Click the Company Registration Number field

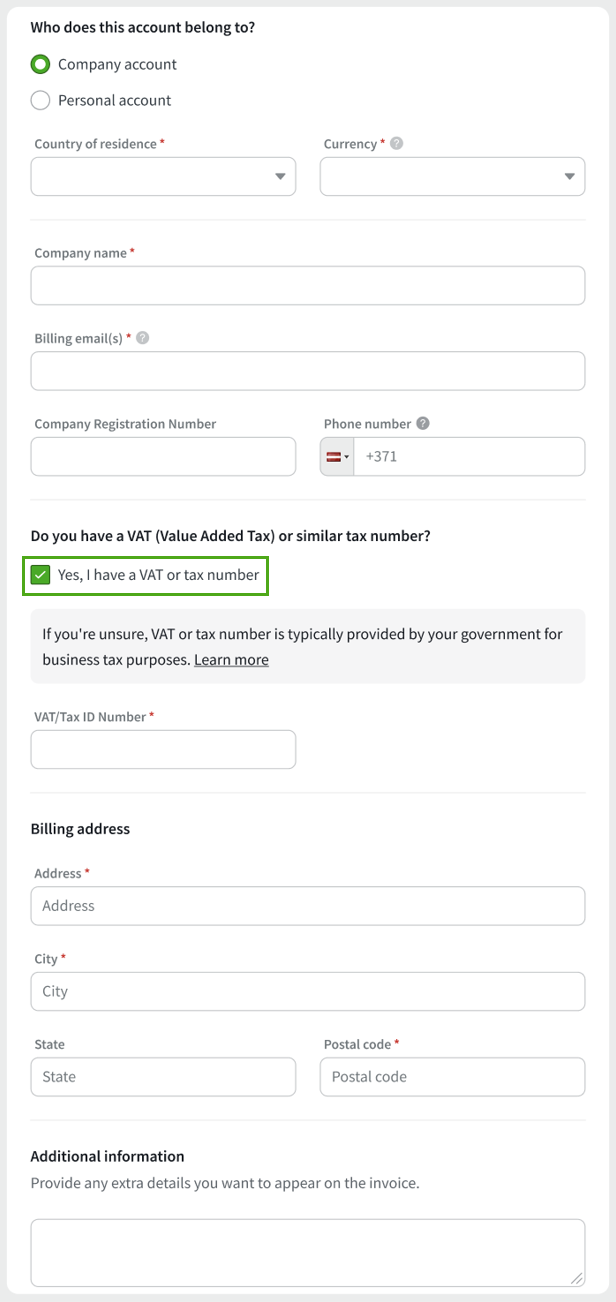coord(163,456)
